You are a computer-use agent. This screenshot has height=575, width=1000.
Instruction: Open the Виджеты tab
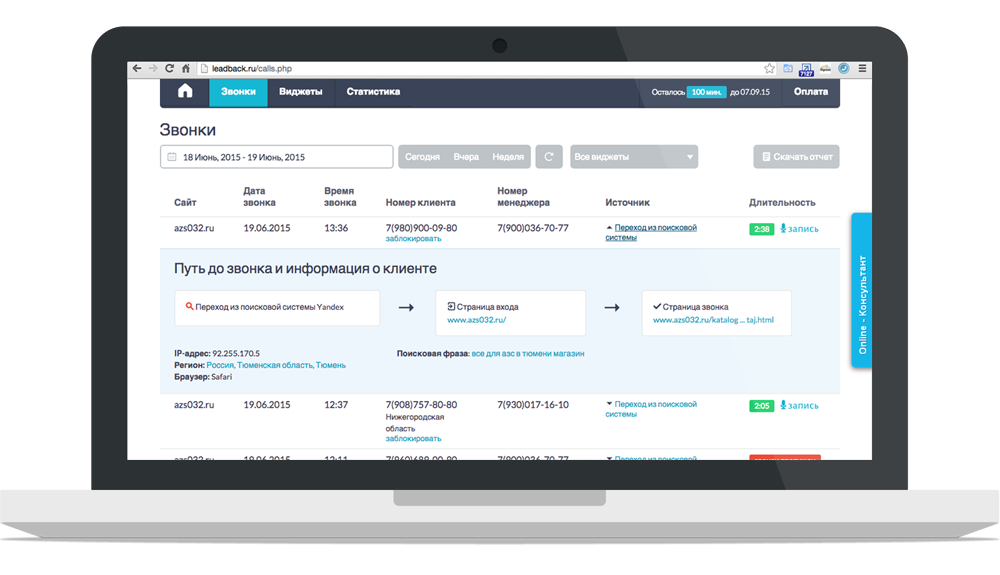pos(300,92)
